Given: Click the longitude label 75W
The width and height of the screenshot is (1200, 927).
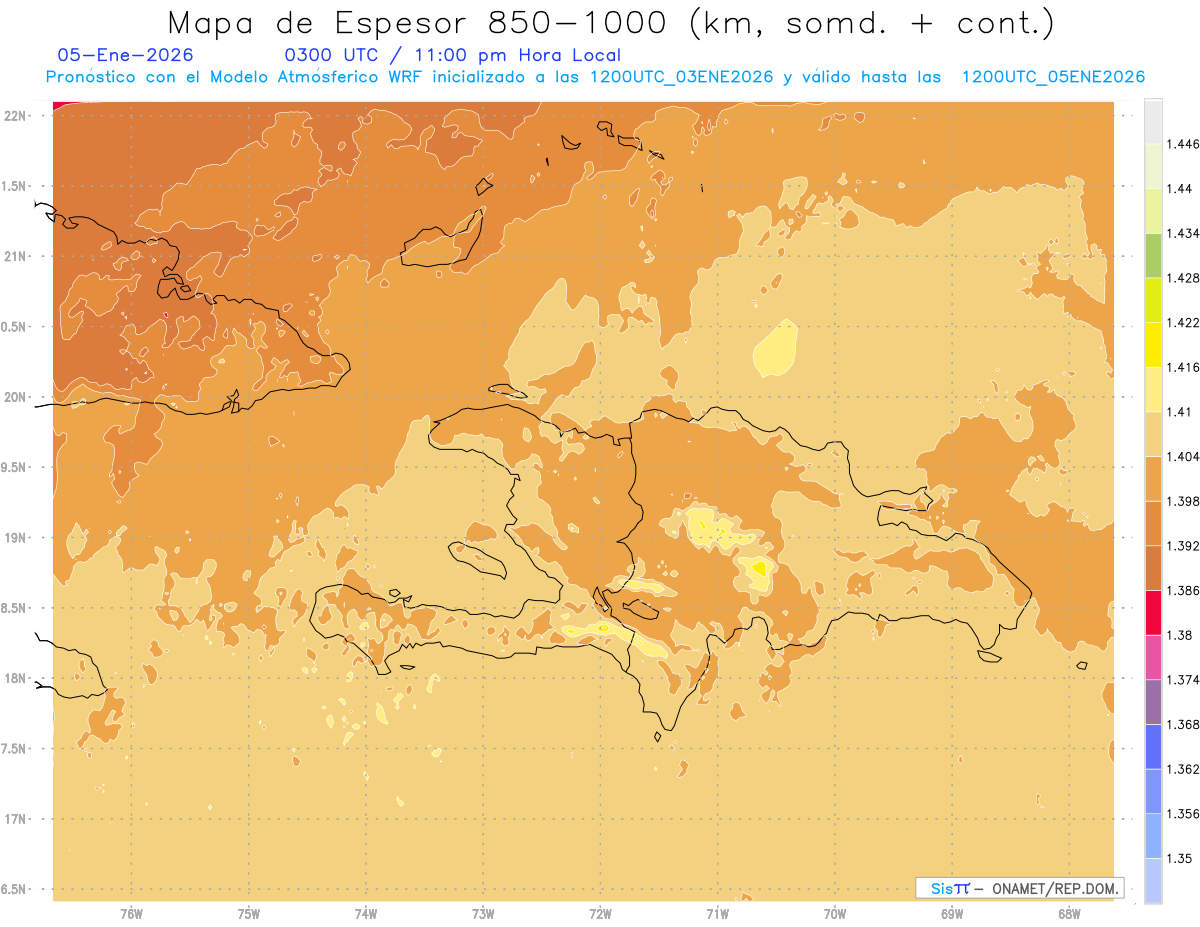Looking at the screenshot, I should (x=249, y=915).
